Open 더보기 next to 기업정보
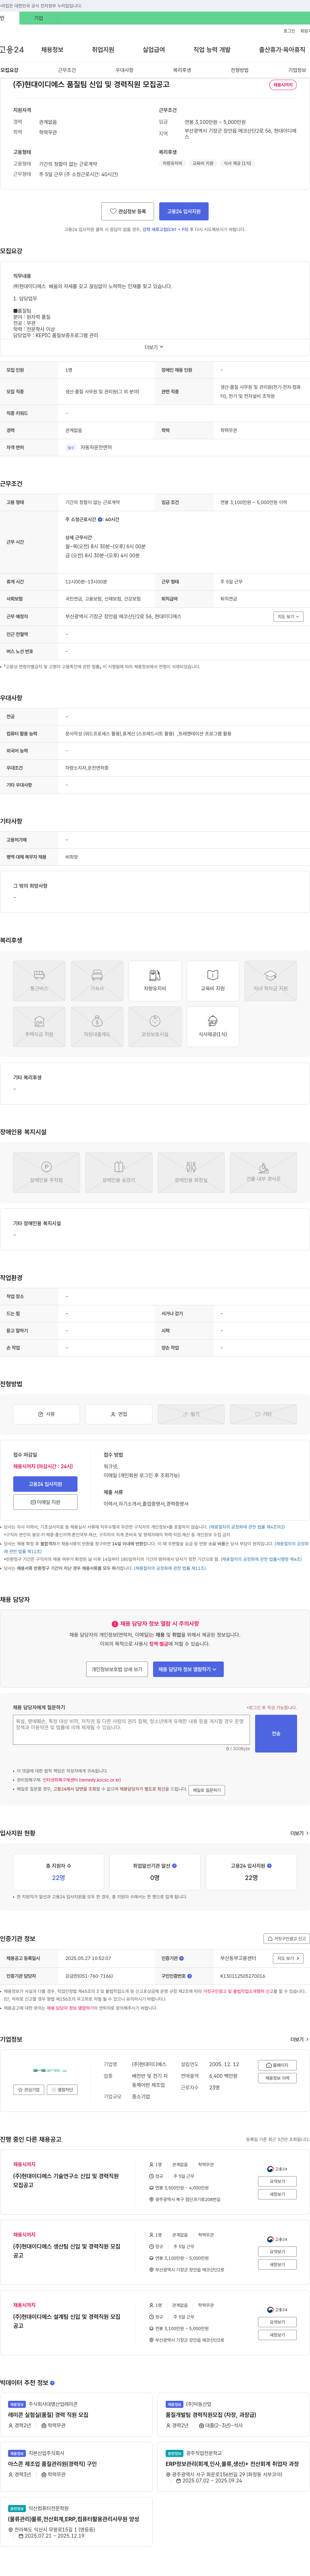 pyautogui.click(x=299, y=2039)
